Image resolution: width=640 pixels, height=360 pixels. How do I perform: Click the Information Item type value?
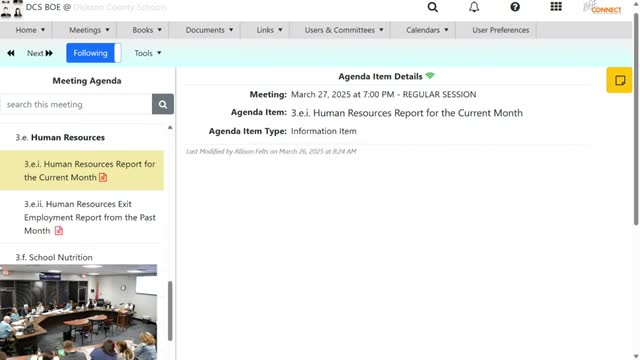pyautogui.click(x=324, y=131)
